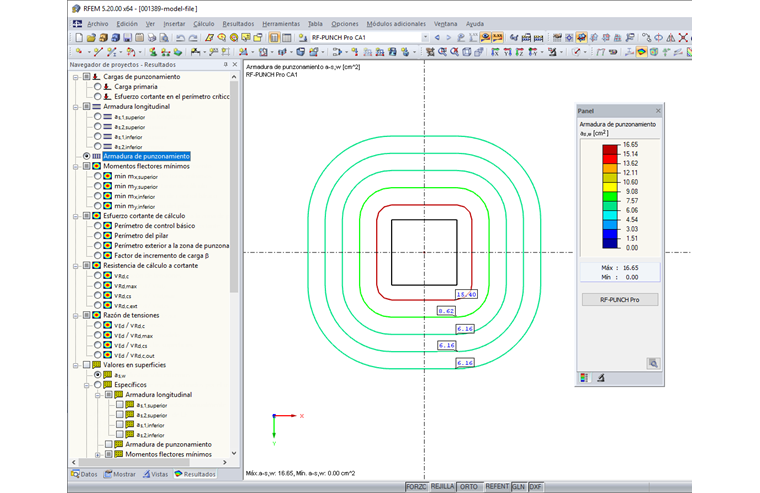
Task: Close the Panel window
Action: 658,111
